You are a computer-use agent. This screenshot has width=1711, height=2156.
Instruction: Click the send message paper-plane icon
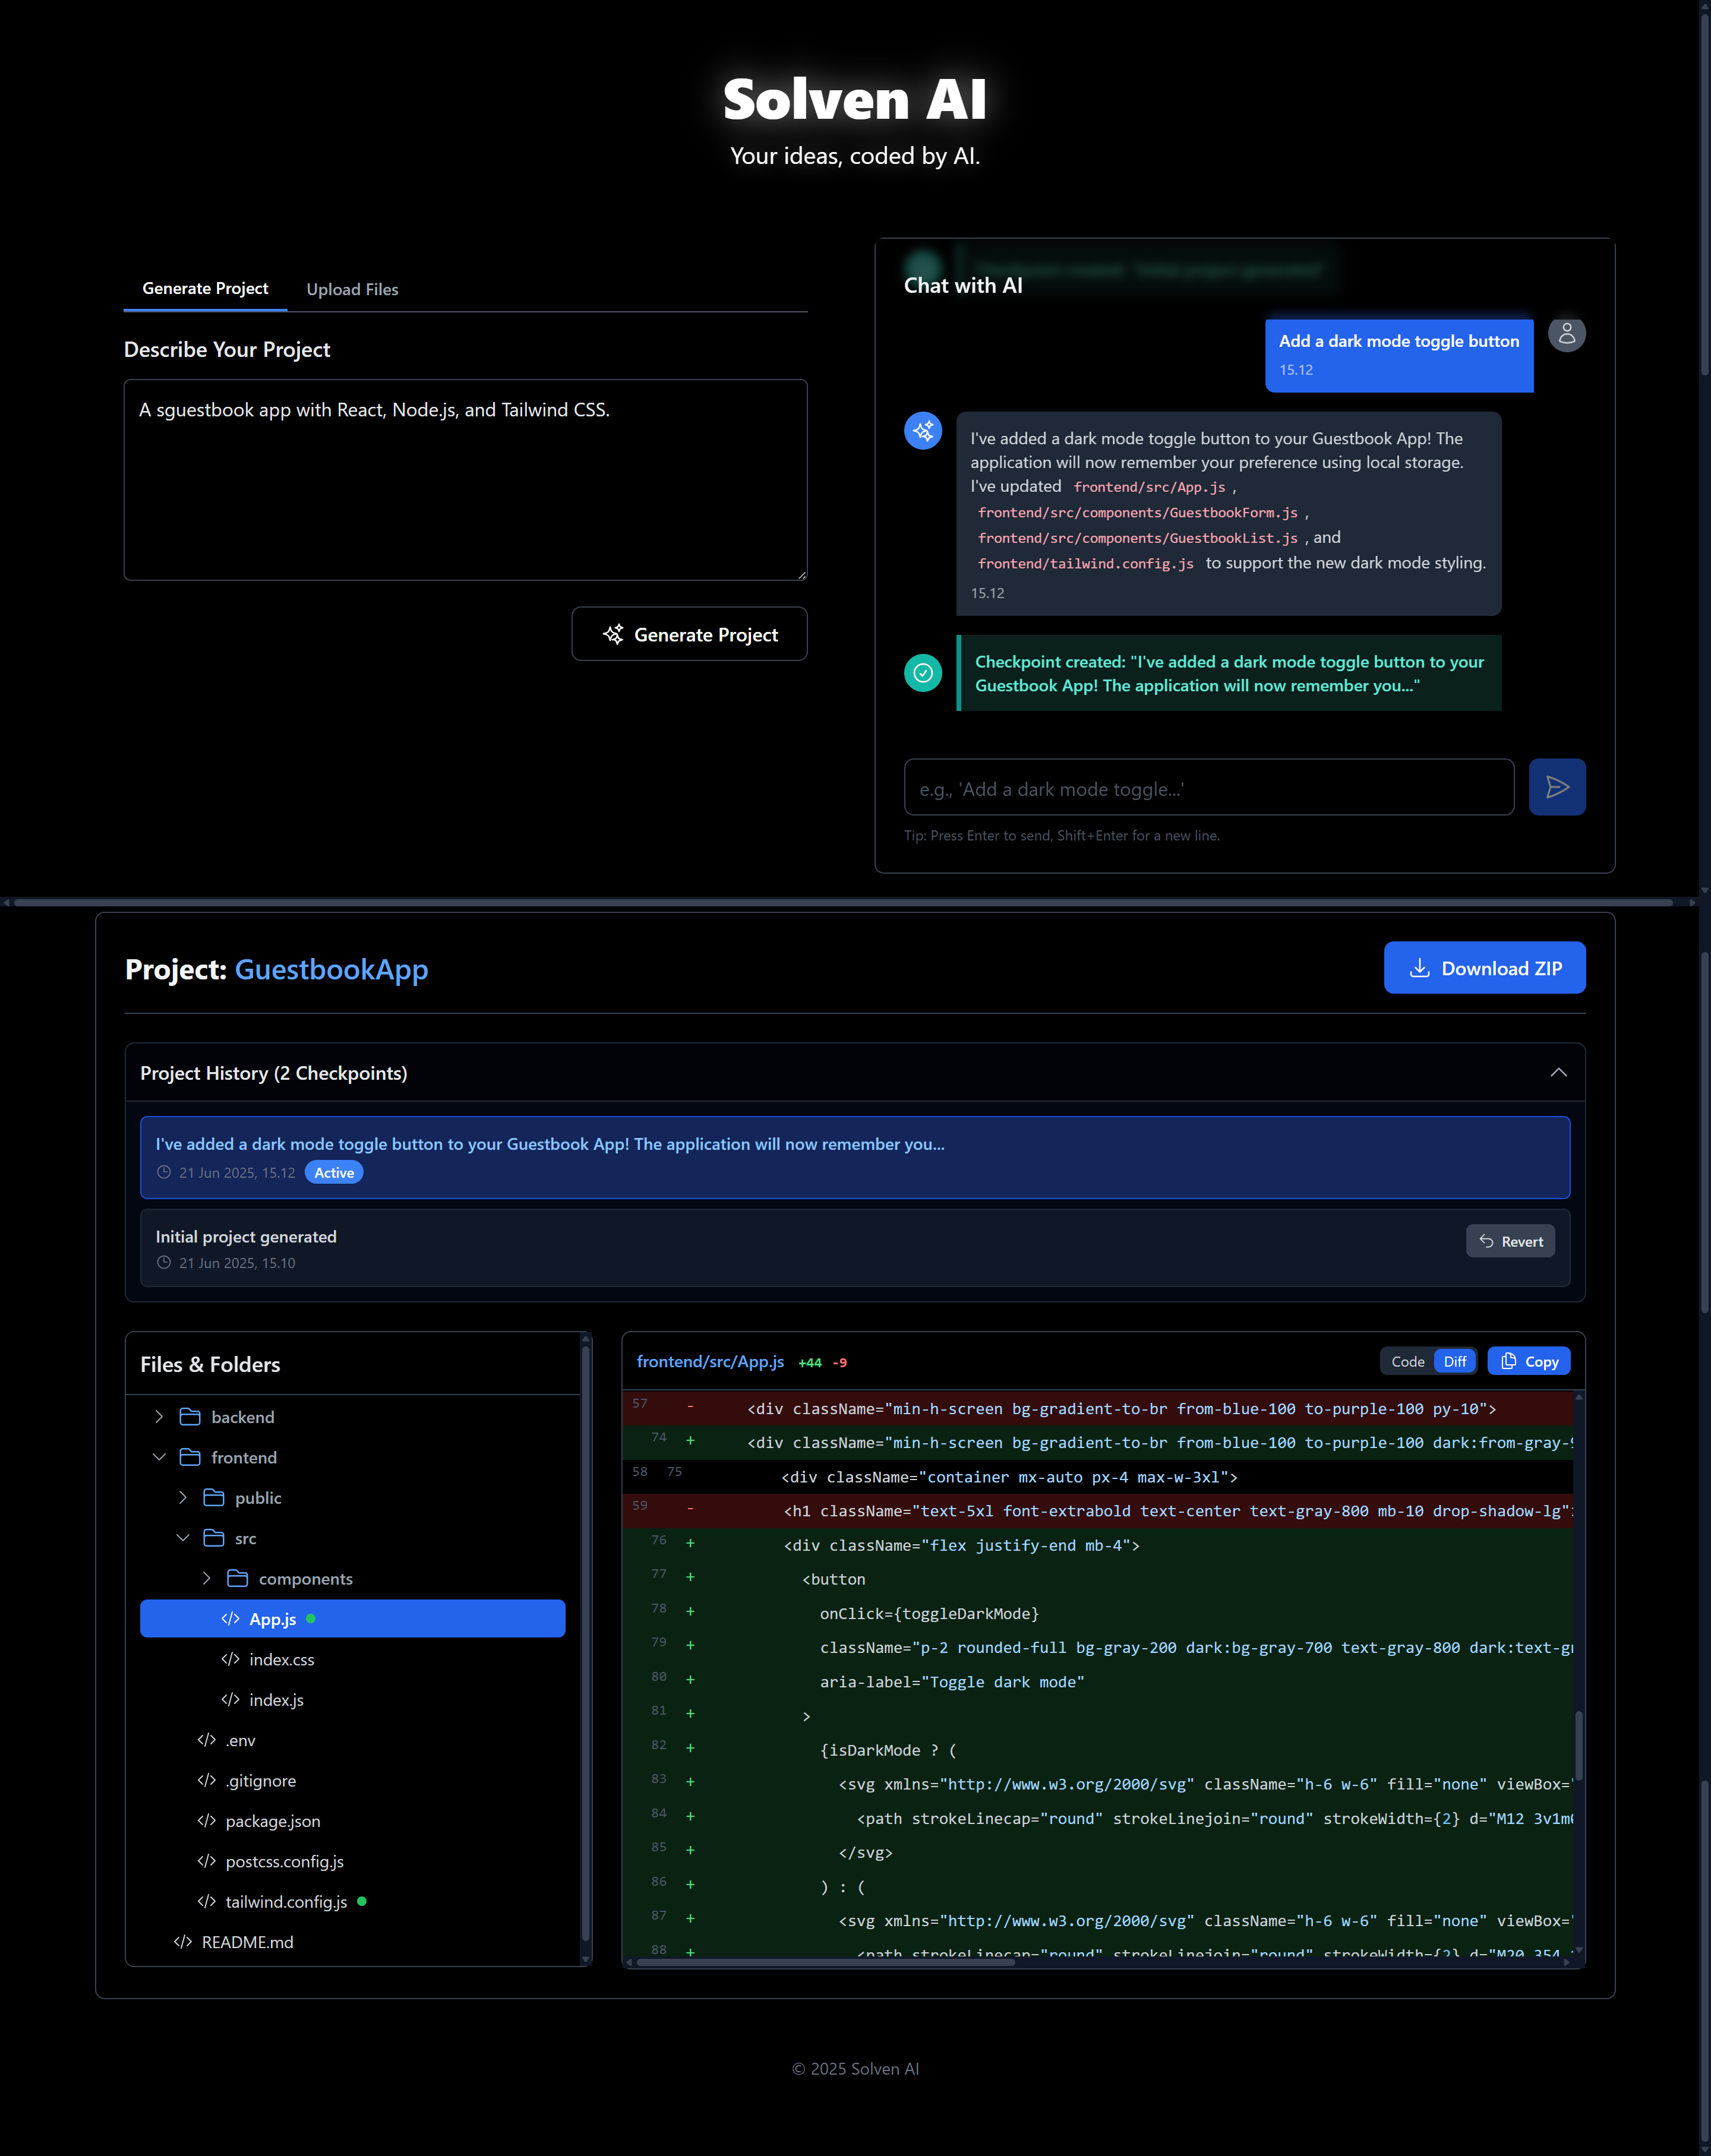[1556, 787]
